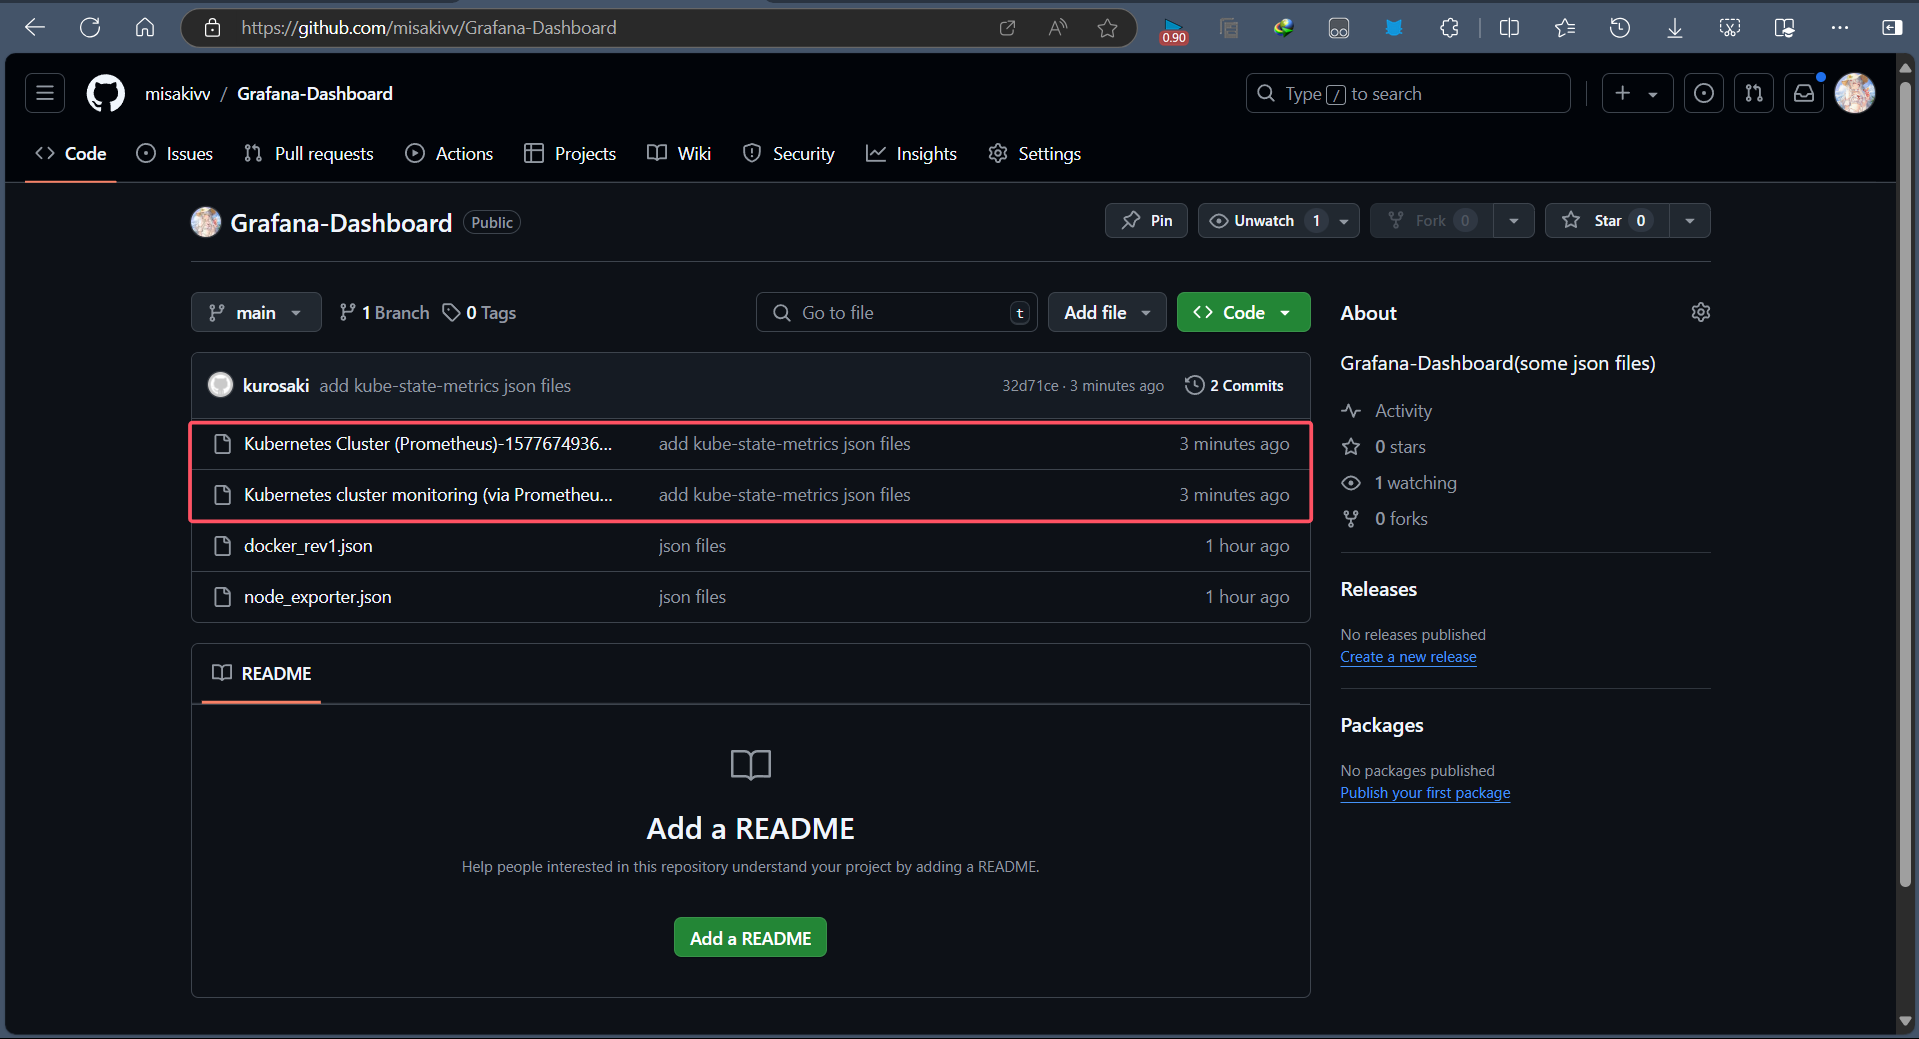Click the Add a README button
This screenshot has height=1039, width=1919.
(x=750, y=938)
